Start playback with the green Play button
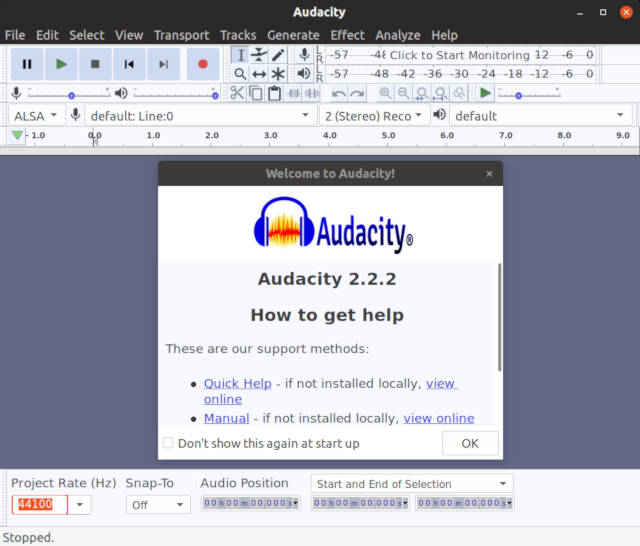This screenshot has width=640, height=546. [x=61, y=64]
